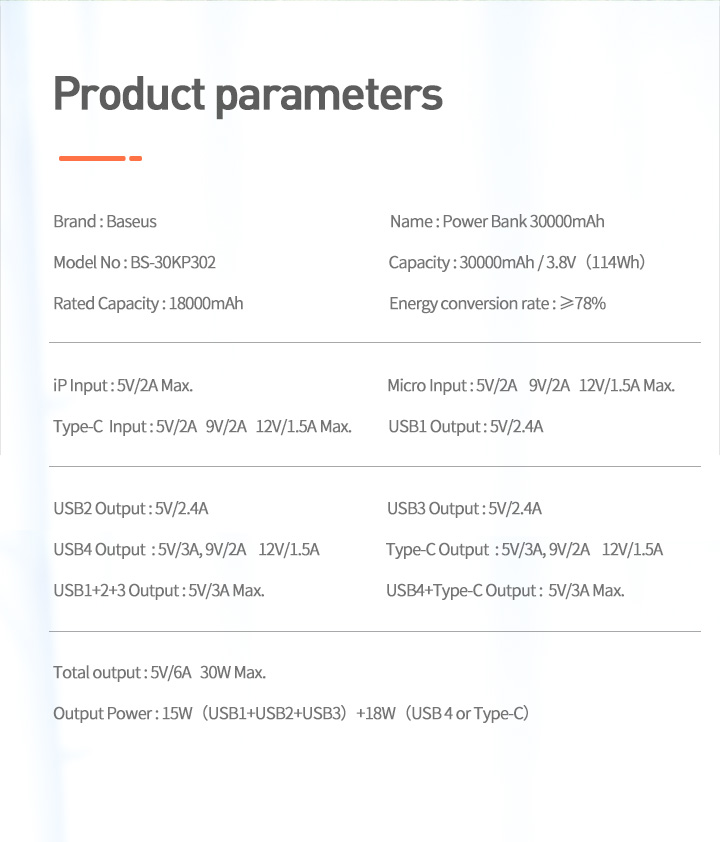
Task: Click the USB2 Output 5V/2.4A text
Action: tap(130, 509)
